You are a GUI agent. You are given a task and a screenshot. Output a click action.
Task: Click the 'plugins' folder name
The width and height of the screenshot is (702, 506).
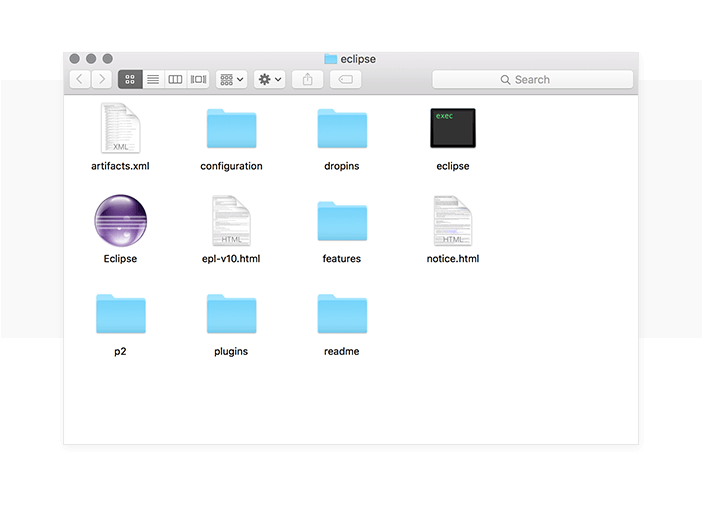point(231,352)
